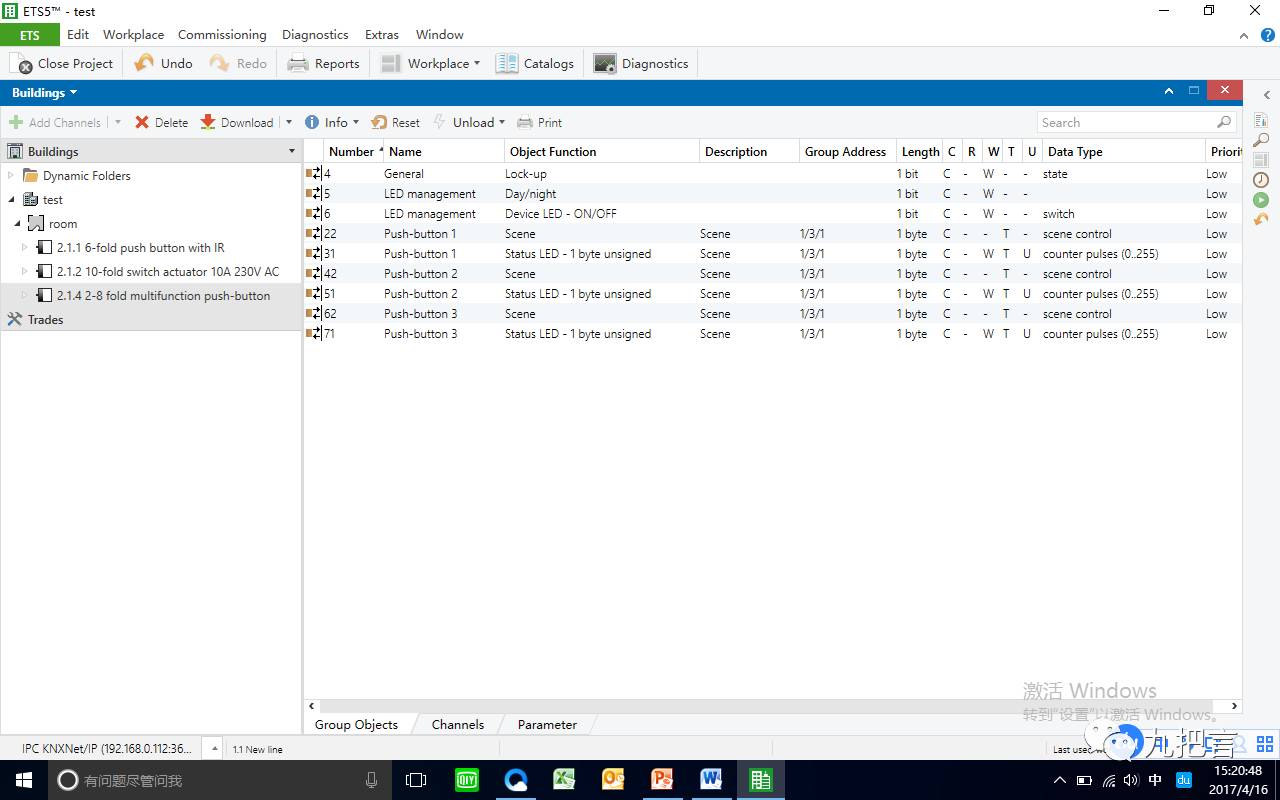Screen dimensions: 1280x800
Task: Expand the Dynamic Folders tree node
Action: (11, 176)
